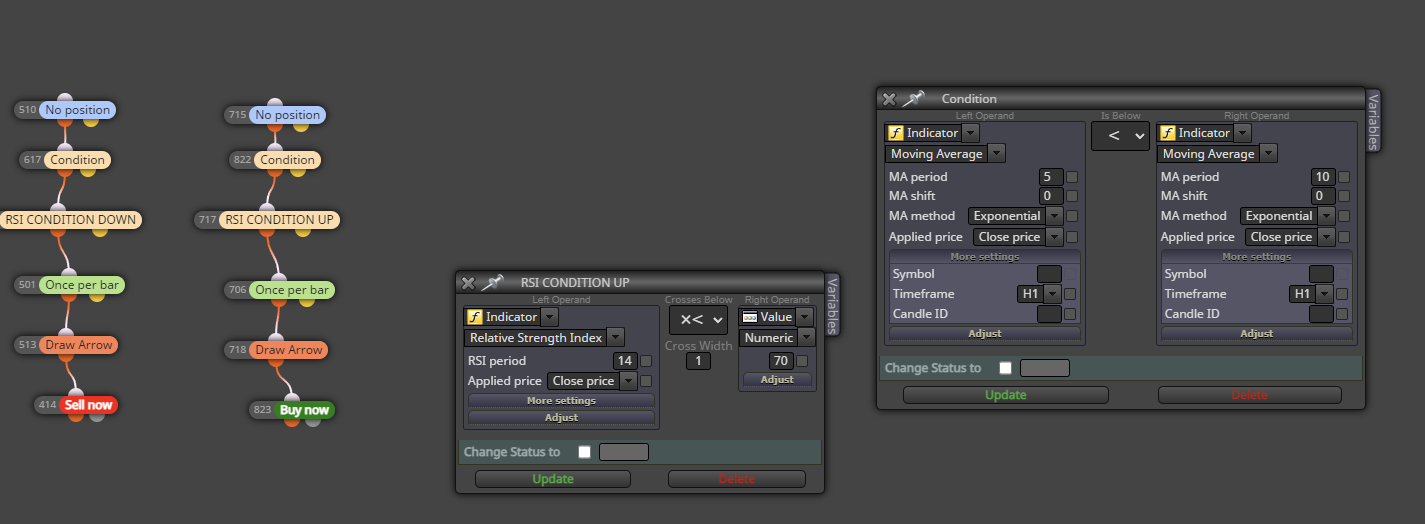This screenshot has height=524, width=1425.
Task: Open the Numeric type dropdown
Action: pyautogui.click(x=777, y=338)
